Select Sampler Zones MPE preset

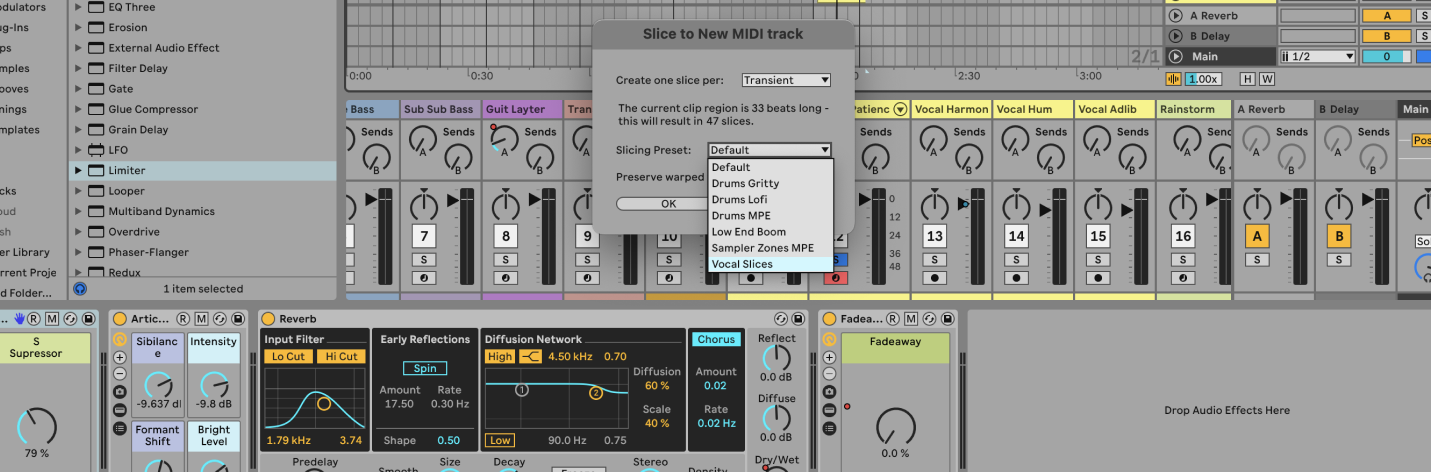tap(770, 248)
